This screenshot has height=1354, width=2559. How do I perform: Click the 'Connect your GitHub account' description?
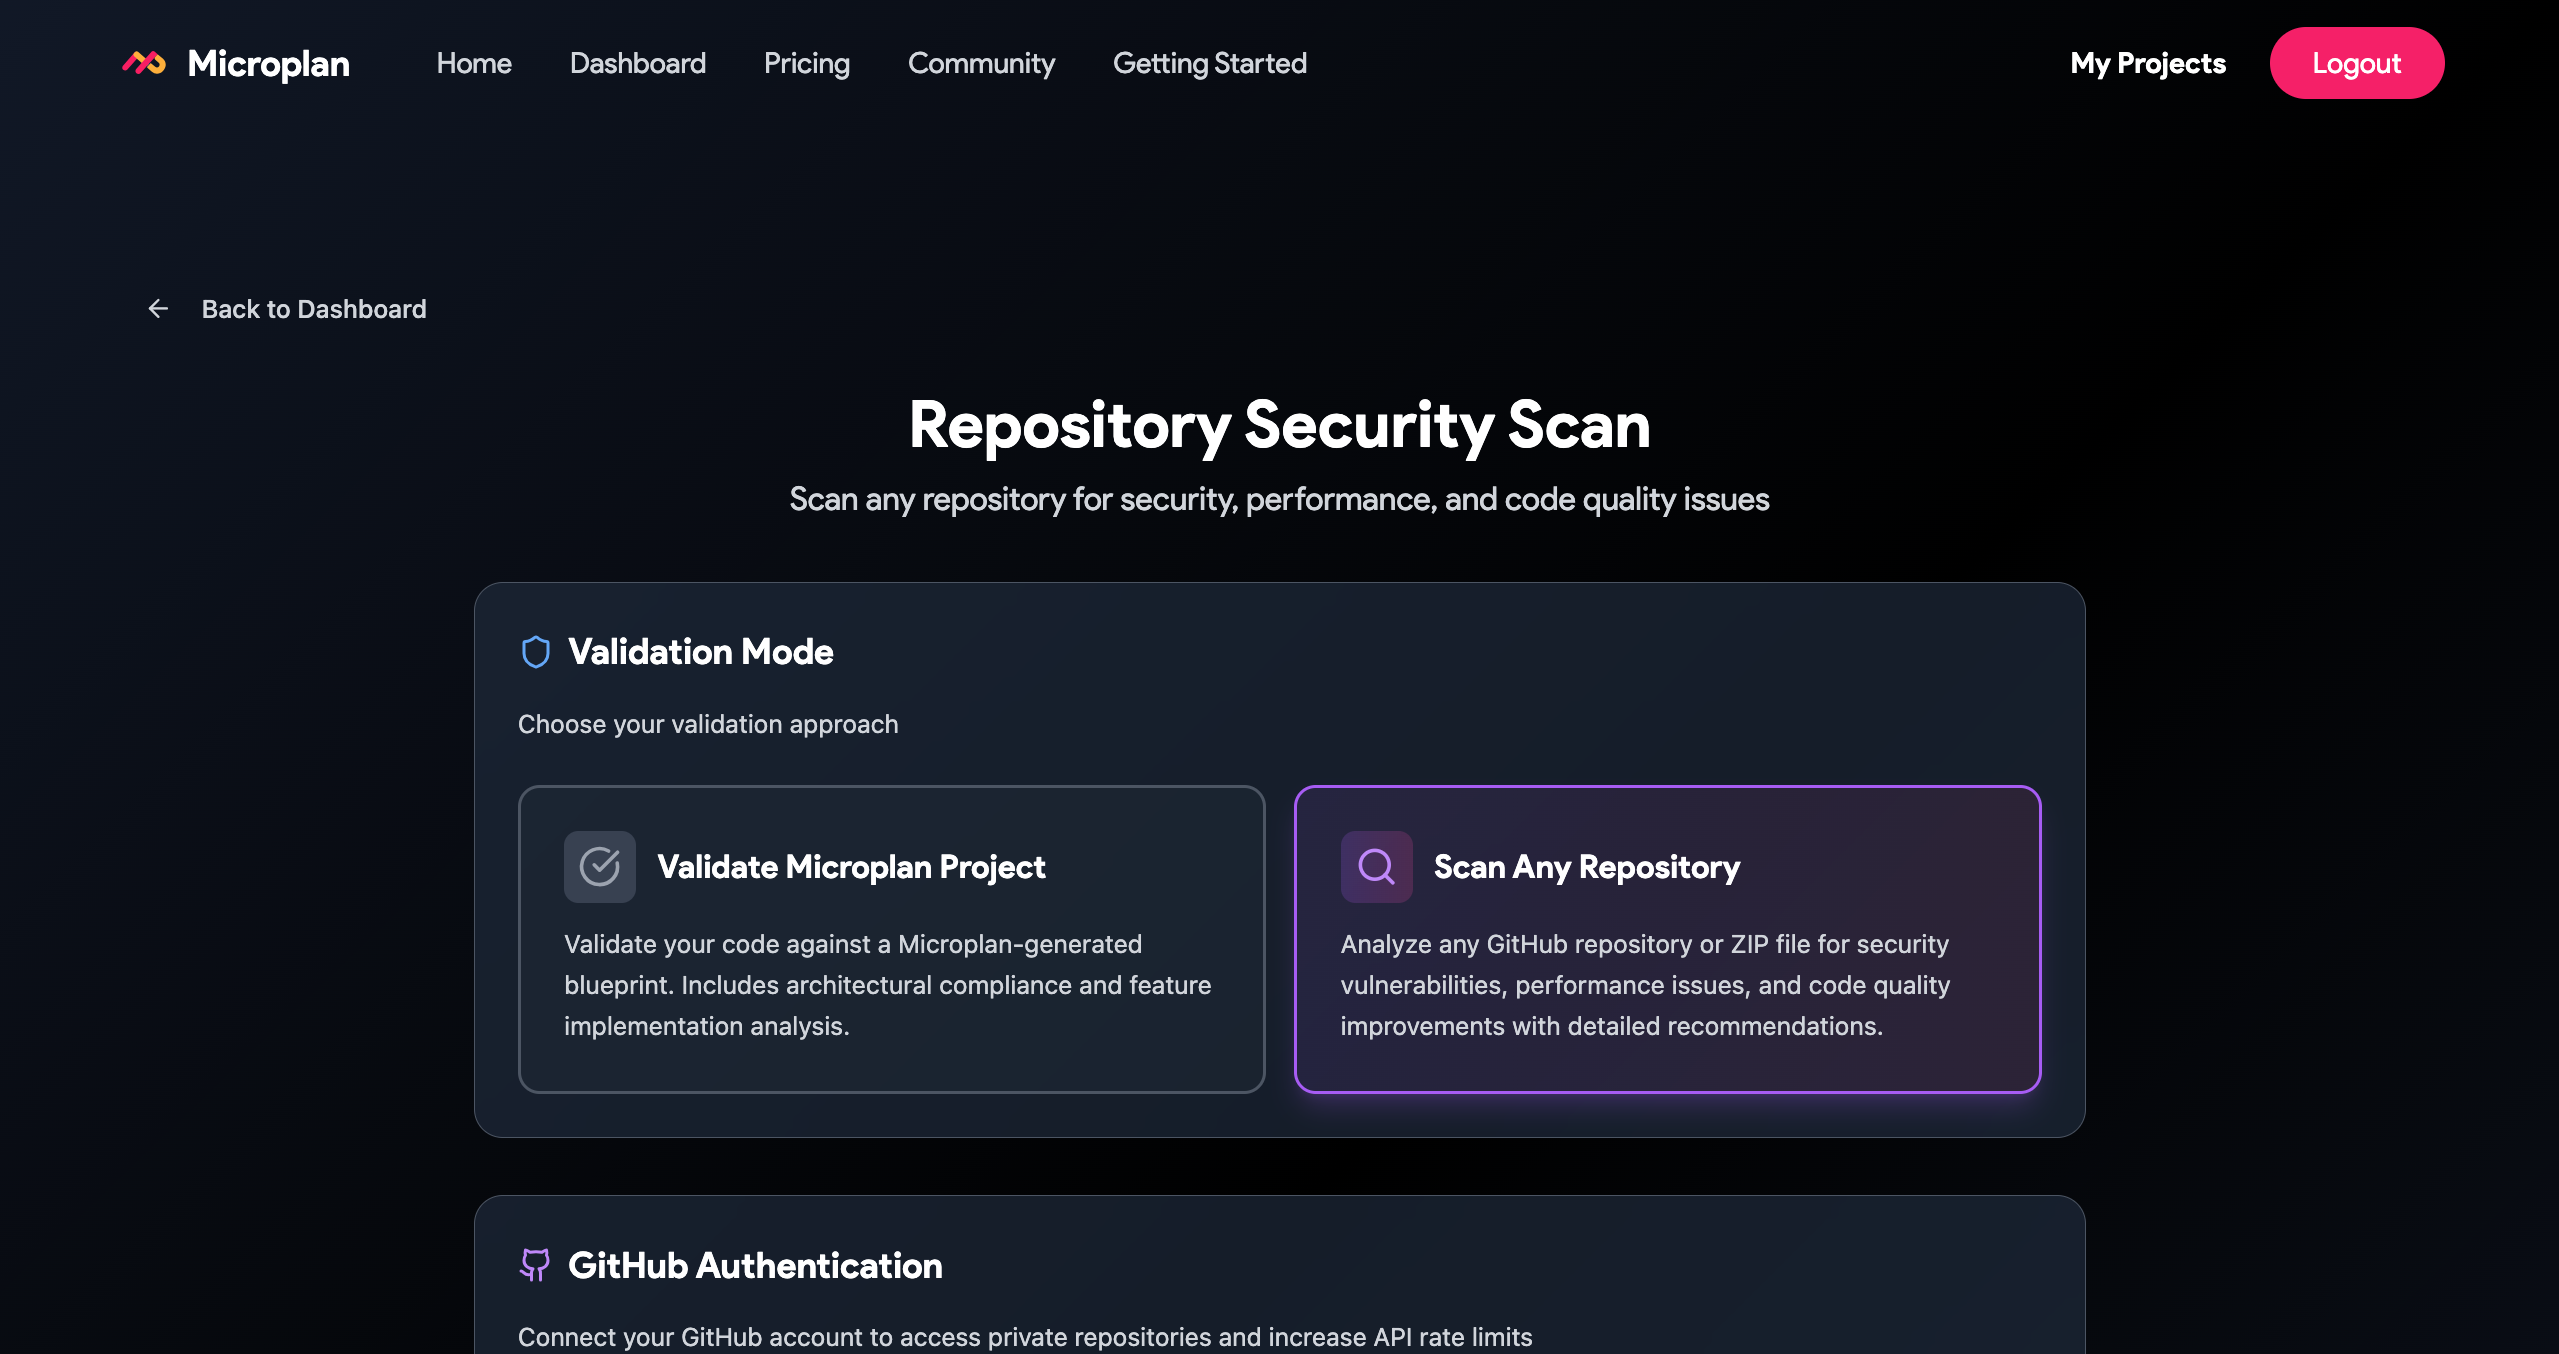(1025, 1337)
